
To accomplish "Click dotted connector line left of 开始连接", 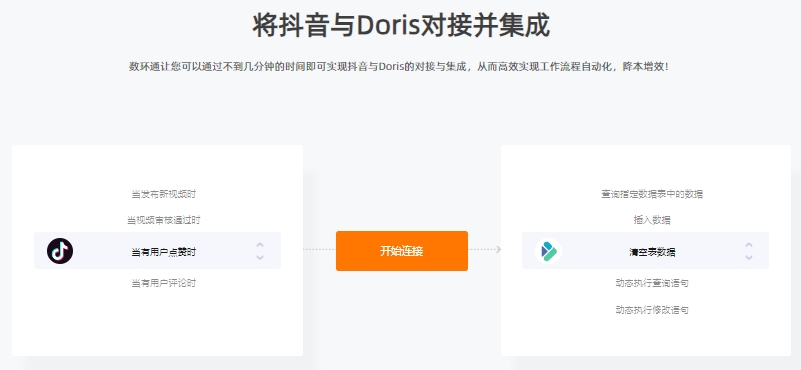I will [319, 249].
